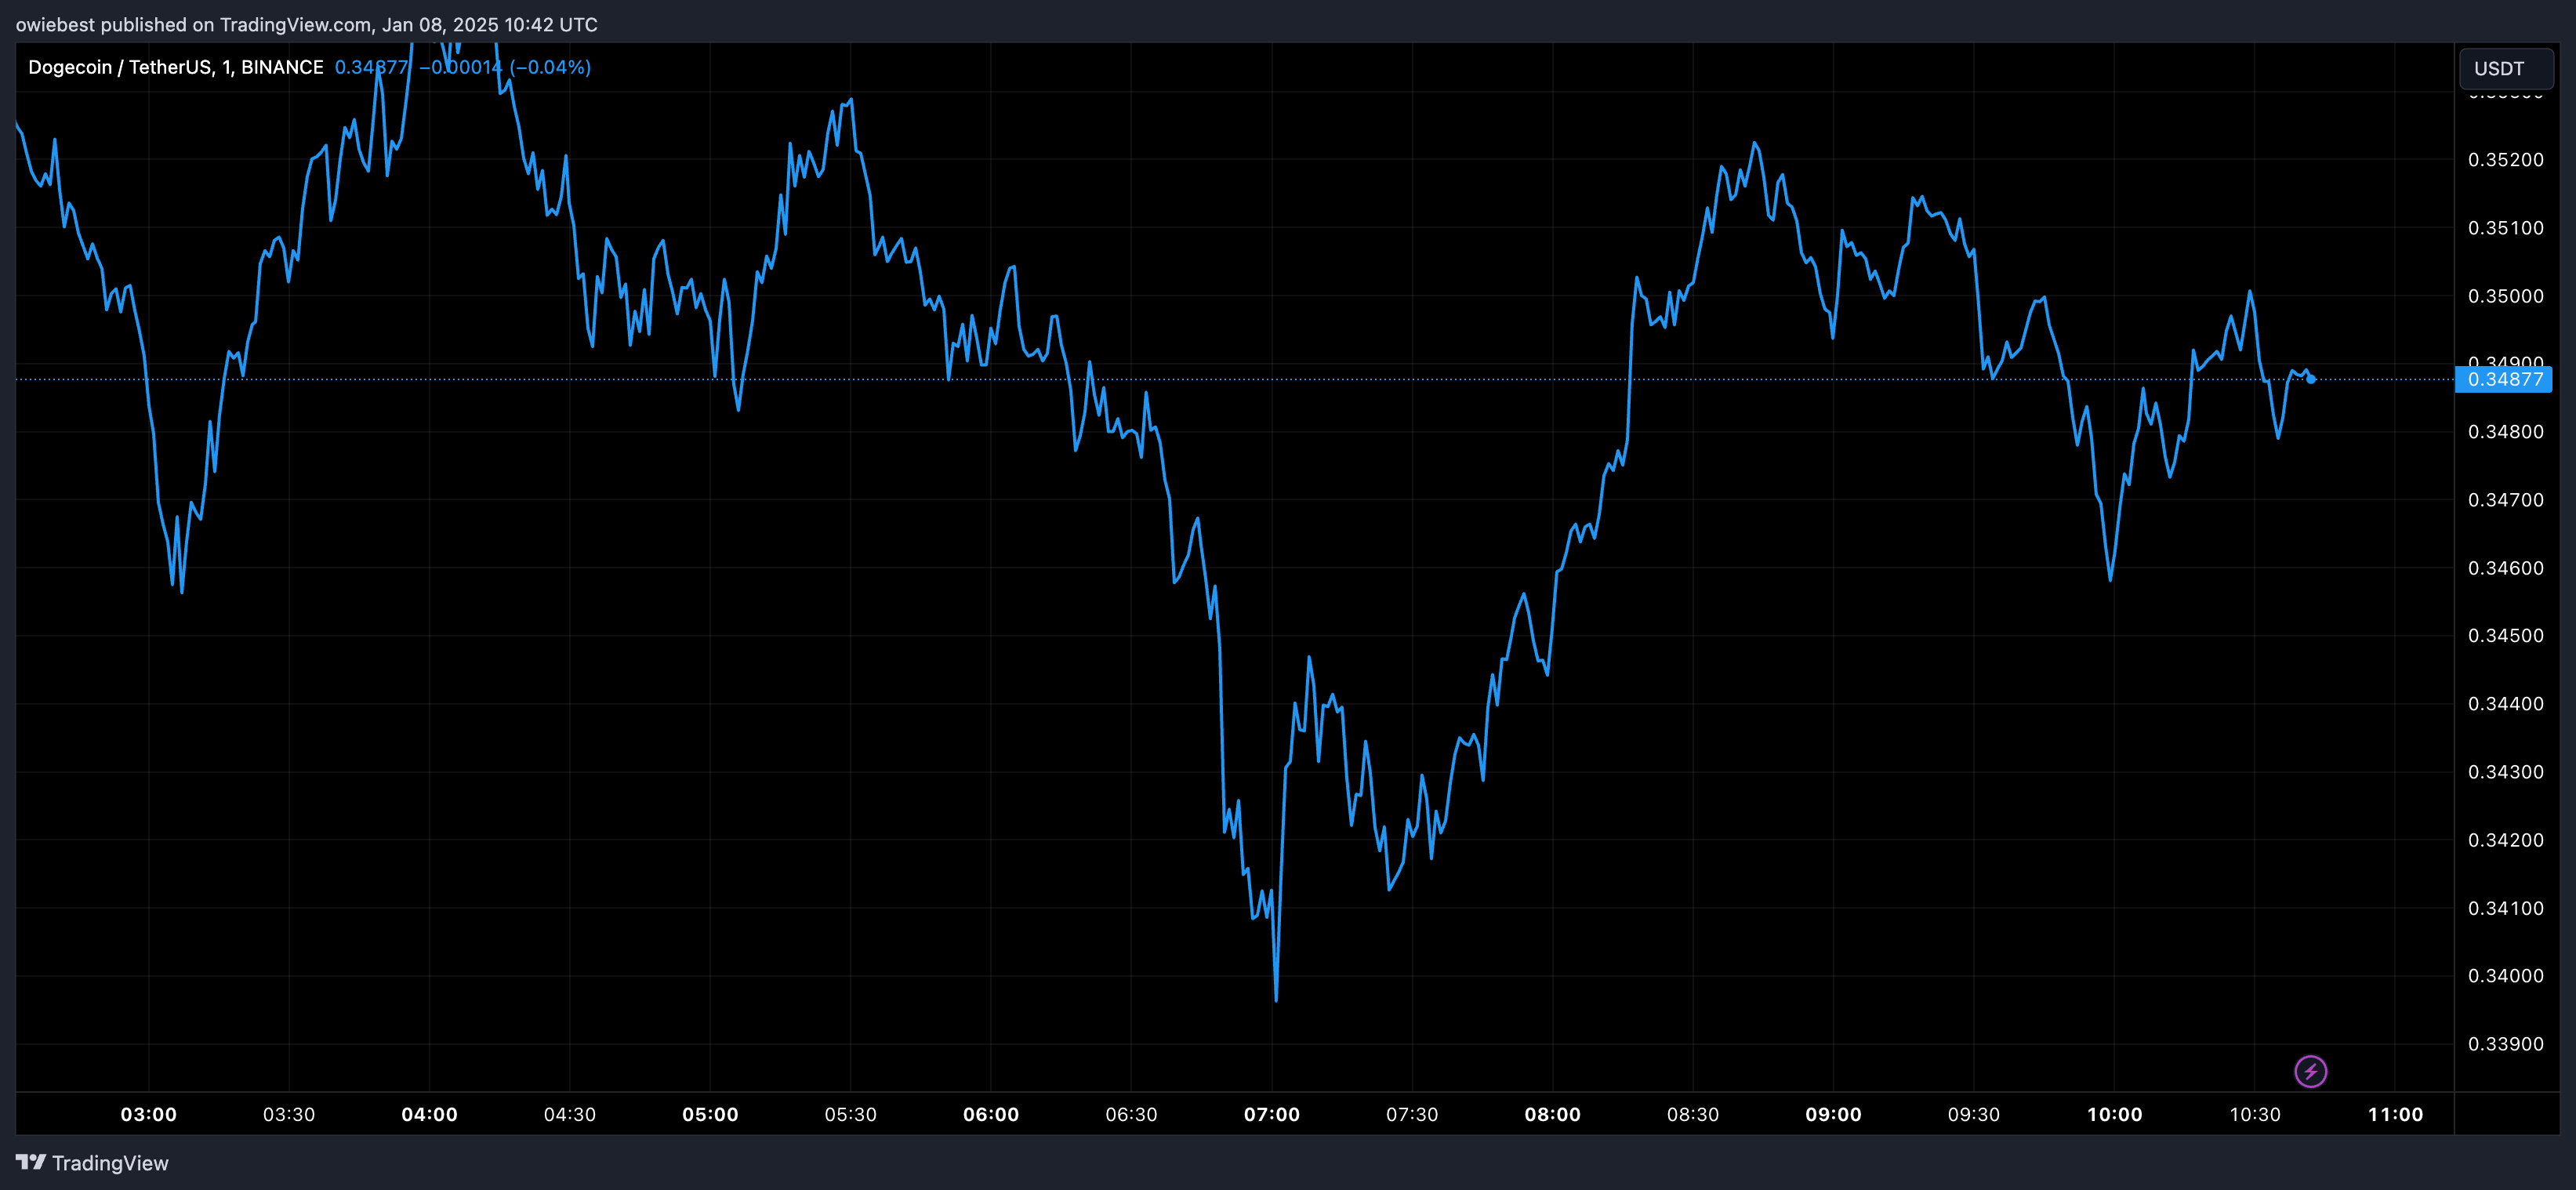Select the BINANCE exchange label
2576x1190 pixels.
coord(283,67)
